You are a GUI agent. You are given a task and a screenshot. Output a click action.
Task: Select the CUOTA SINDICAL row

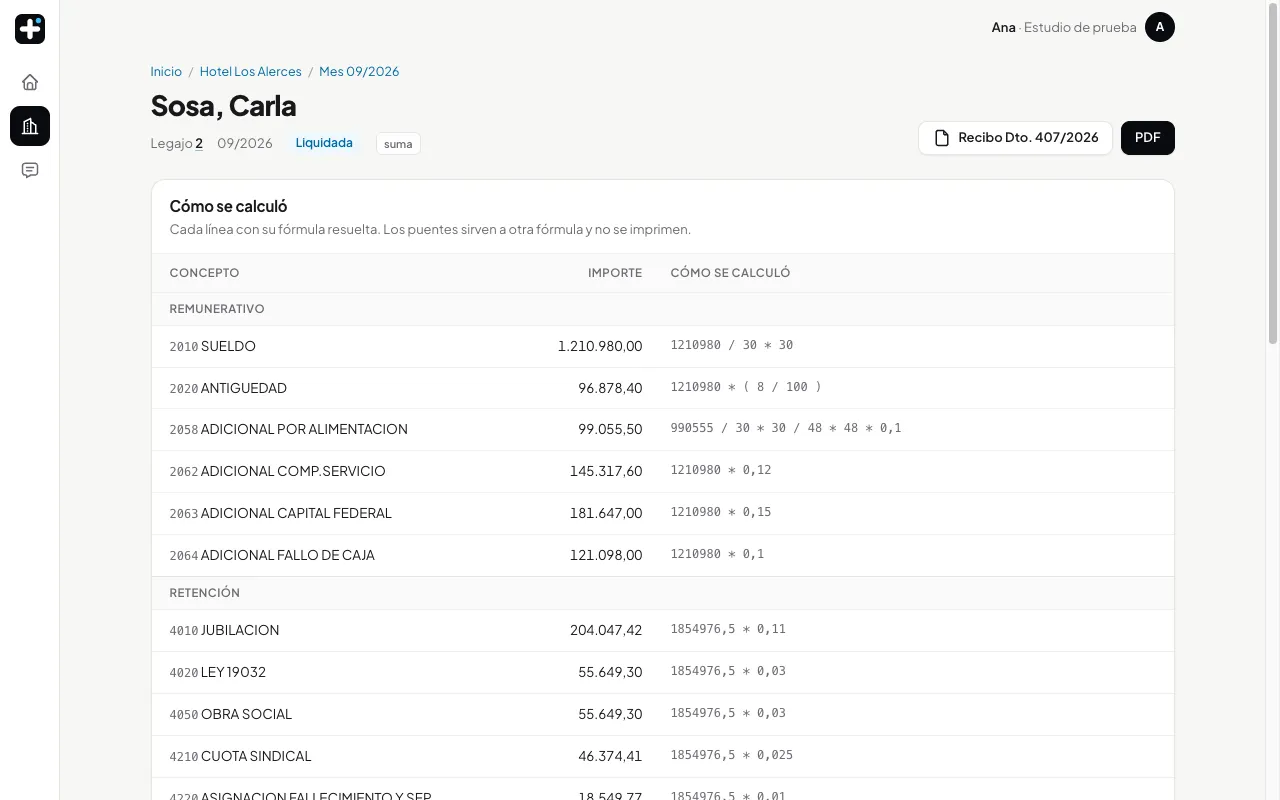point(663,756)
